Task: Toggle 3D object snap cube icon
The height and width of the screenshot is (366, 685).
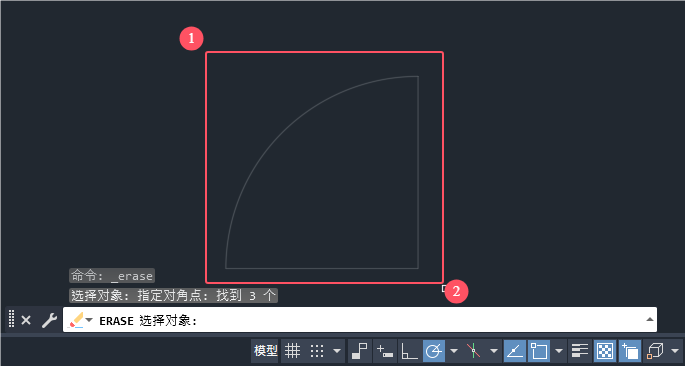Action: click(655, 351)
